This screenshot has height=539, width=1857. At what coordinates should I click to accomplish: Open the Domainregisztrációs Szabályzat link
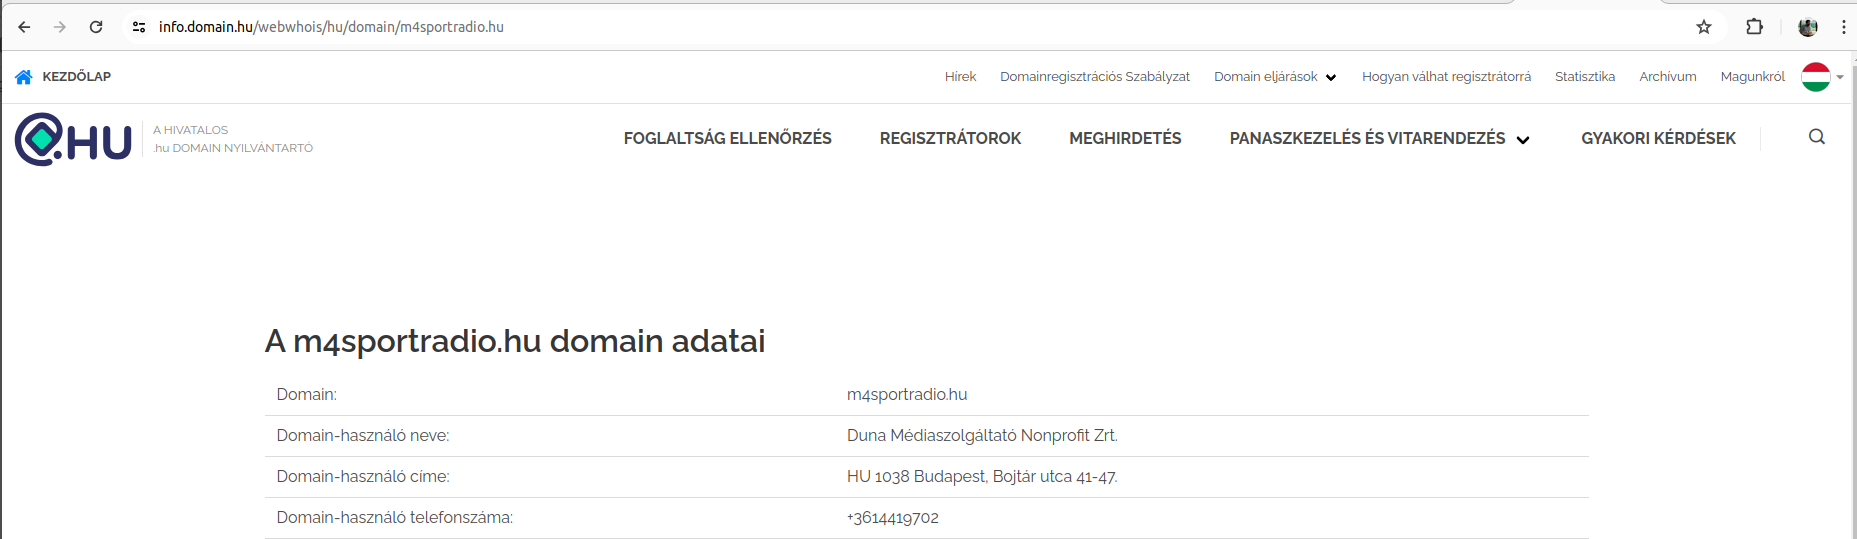[x=1094, y=77]
